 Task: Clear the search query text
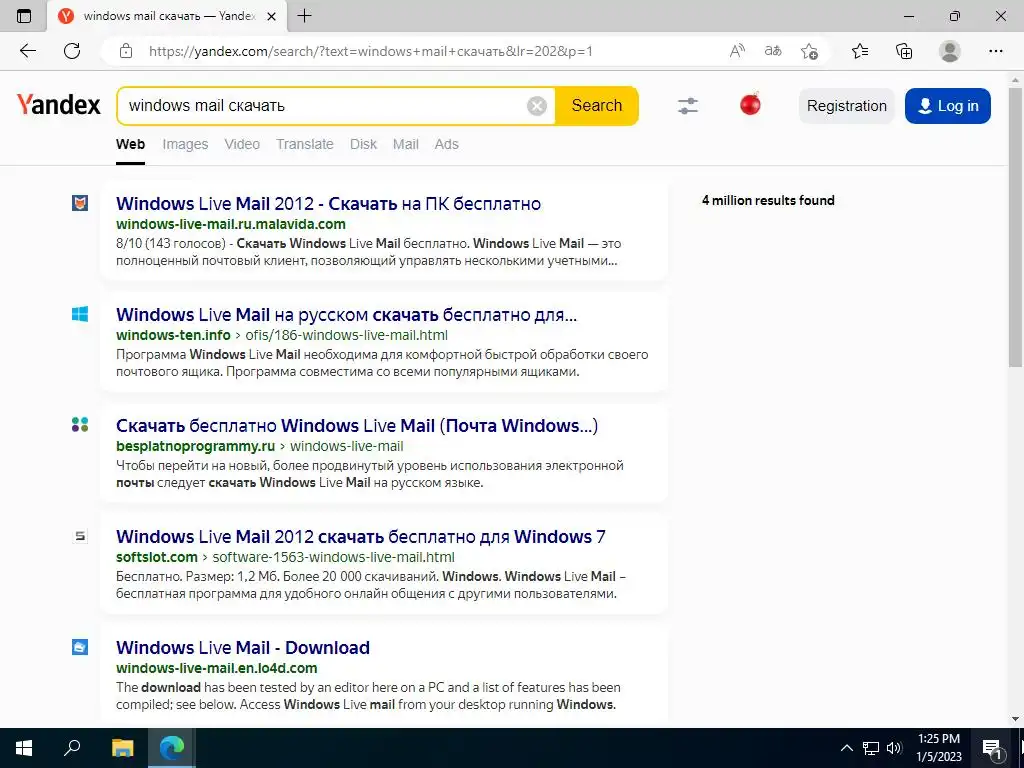tap(537, 106)
